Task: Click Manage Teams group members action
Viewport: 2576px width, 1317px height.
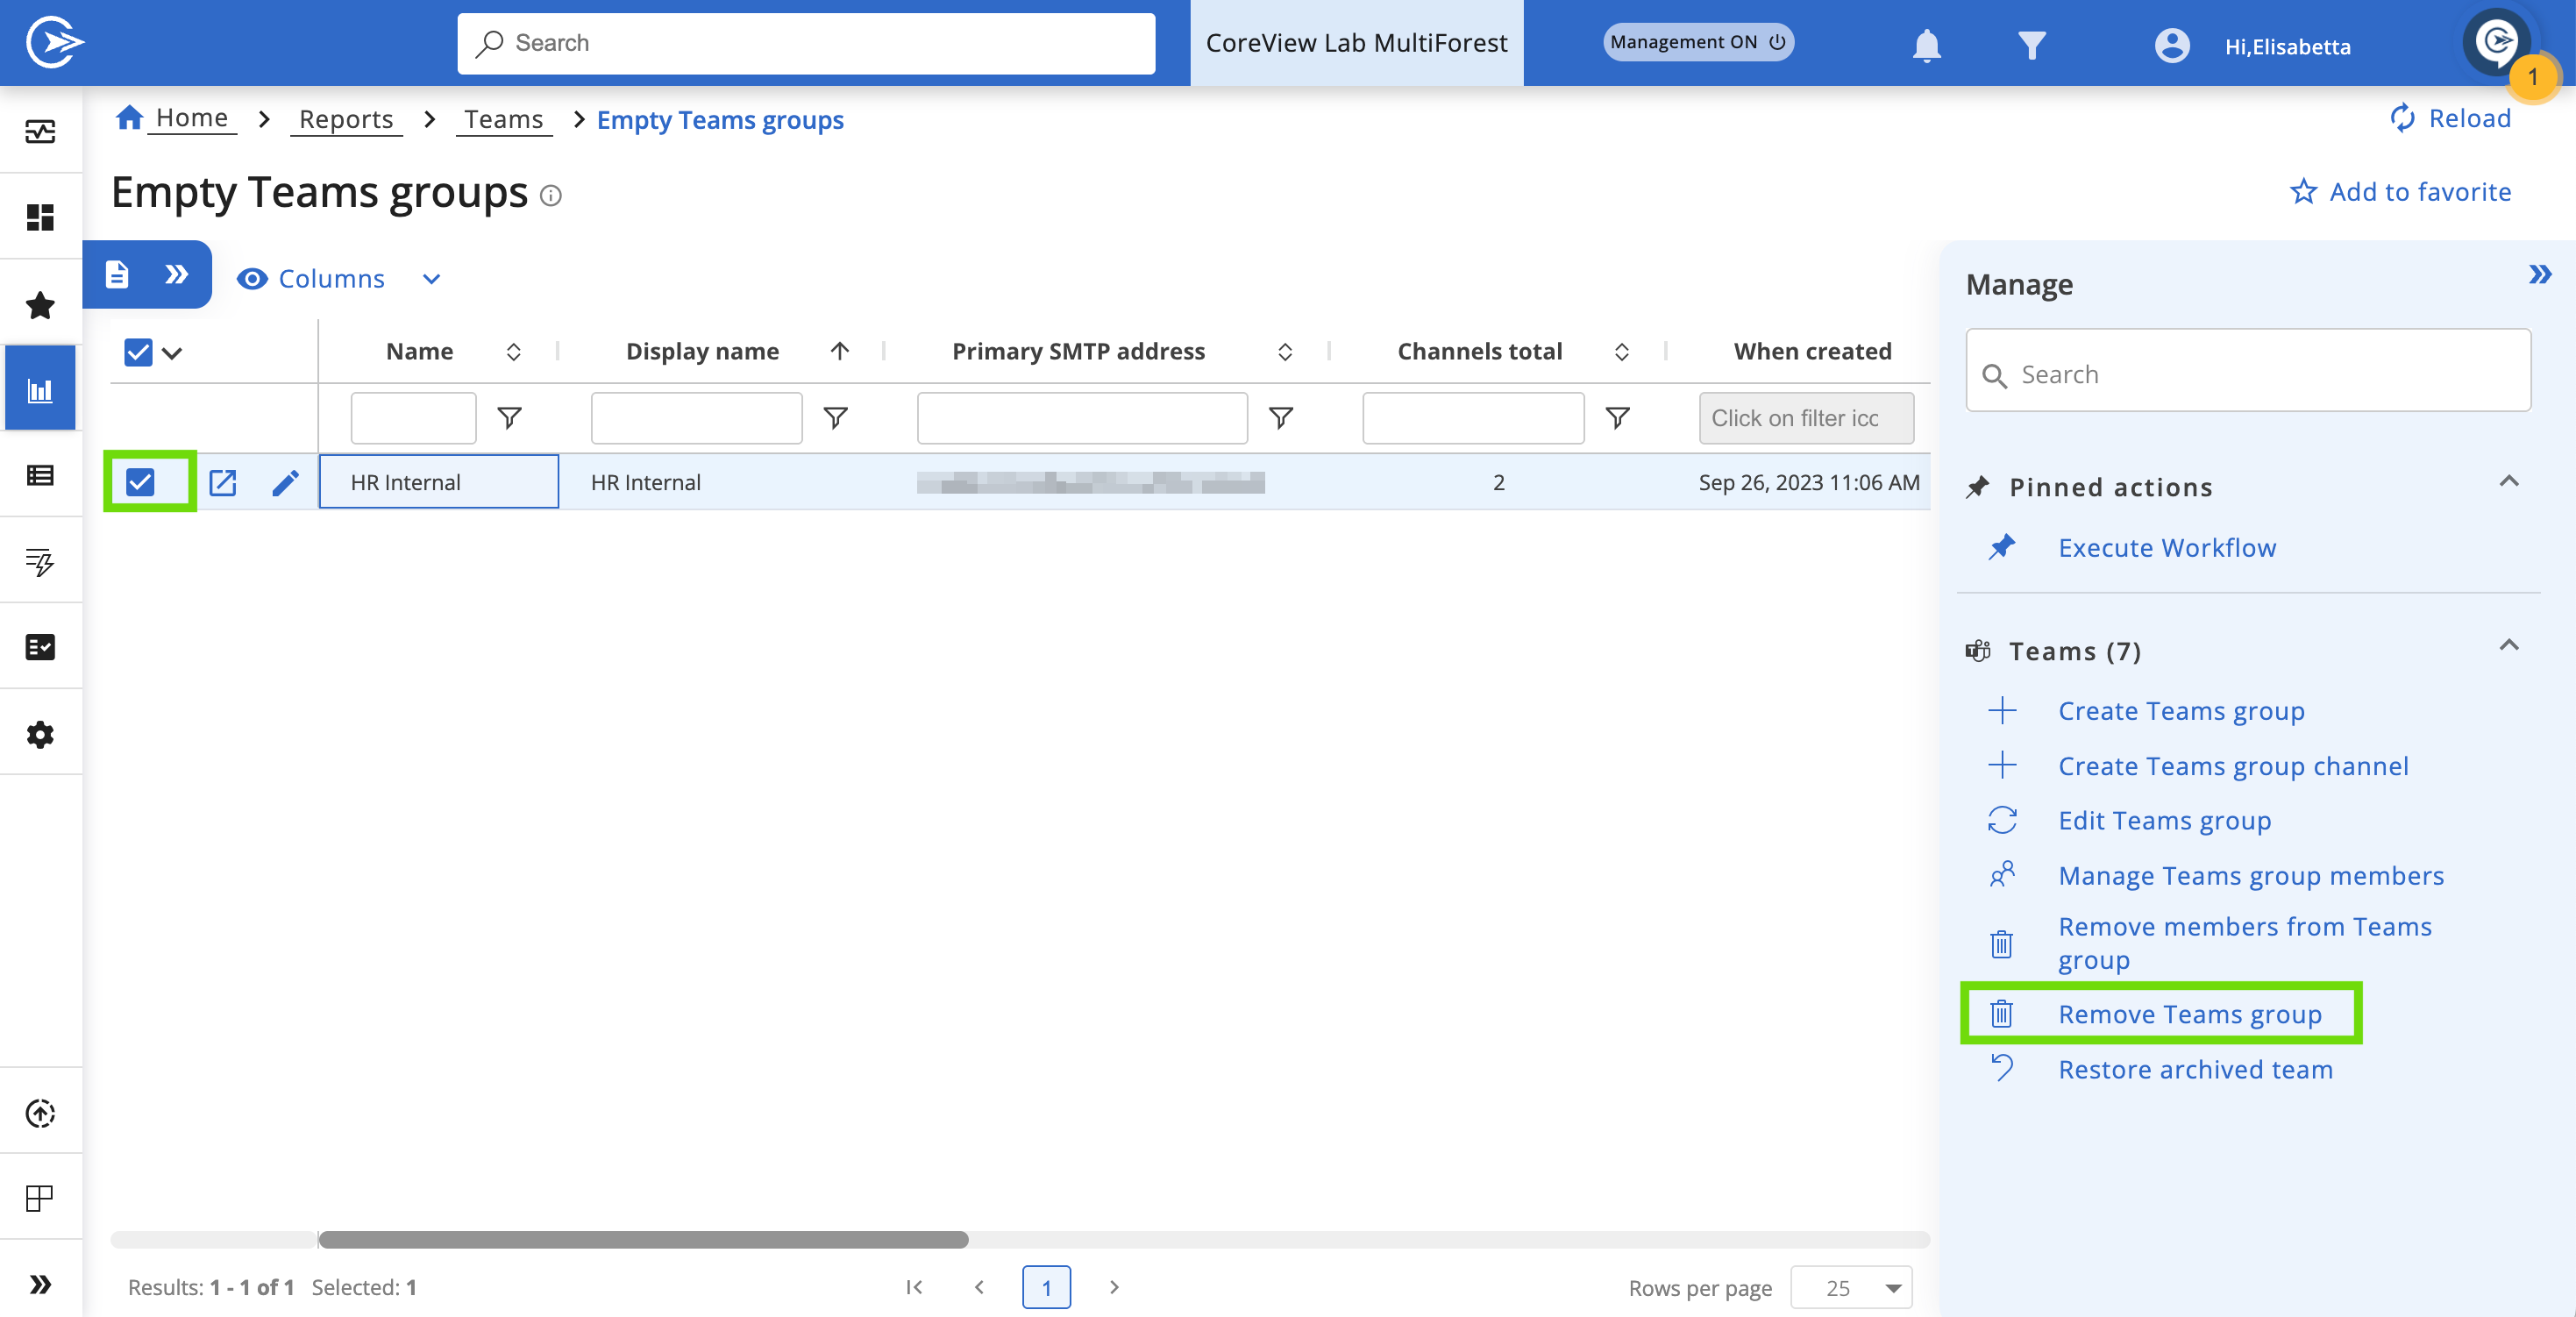Action: coord(2250,876)
